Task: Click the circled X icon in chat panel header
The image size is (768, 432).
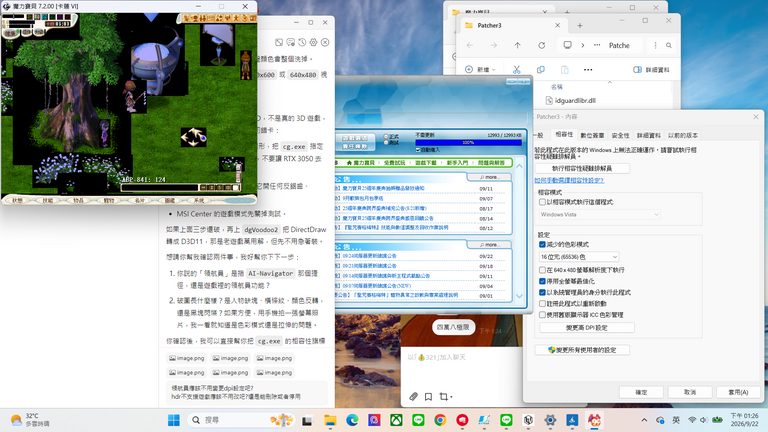Action: point(325,42)
